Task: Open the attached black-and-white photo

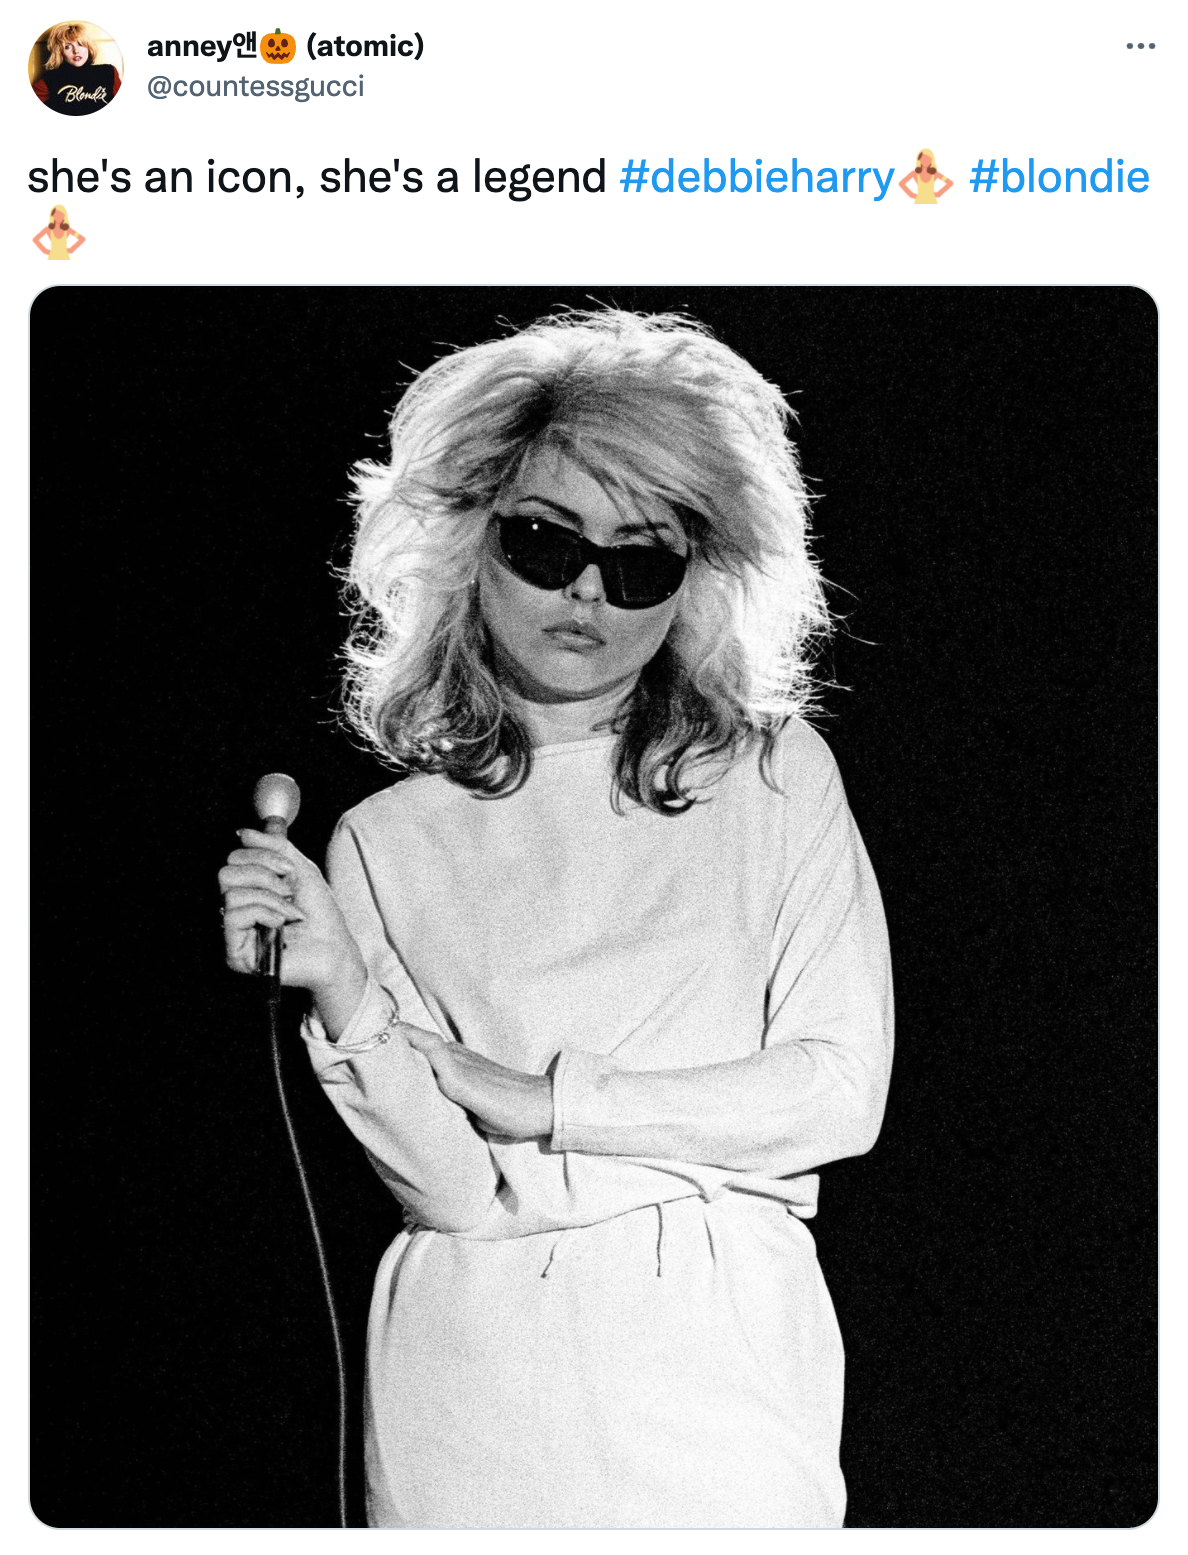Action: coord(594,906)
